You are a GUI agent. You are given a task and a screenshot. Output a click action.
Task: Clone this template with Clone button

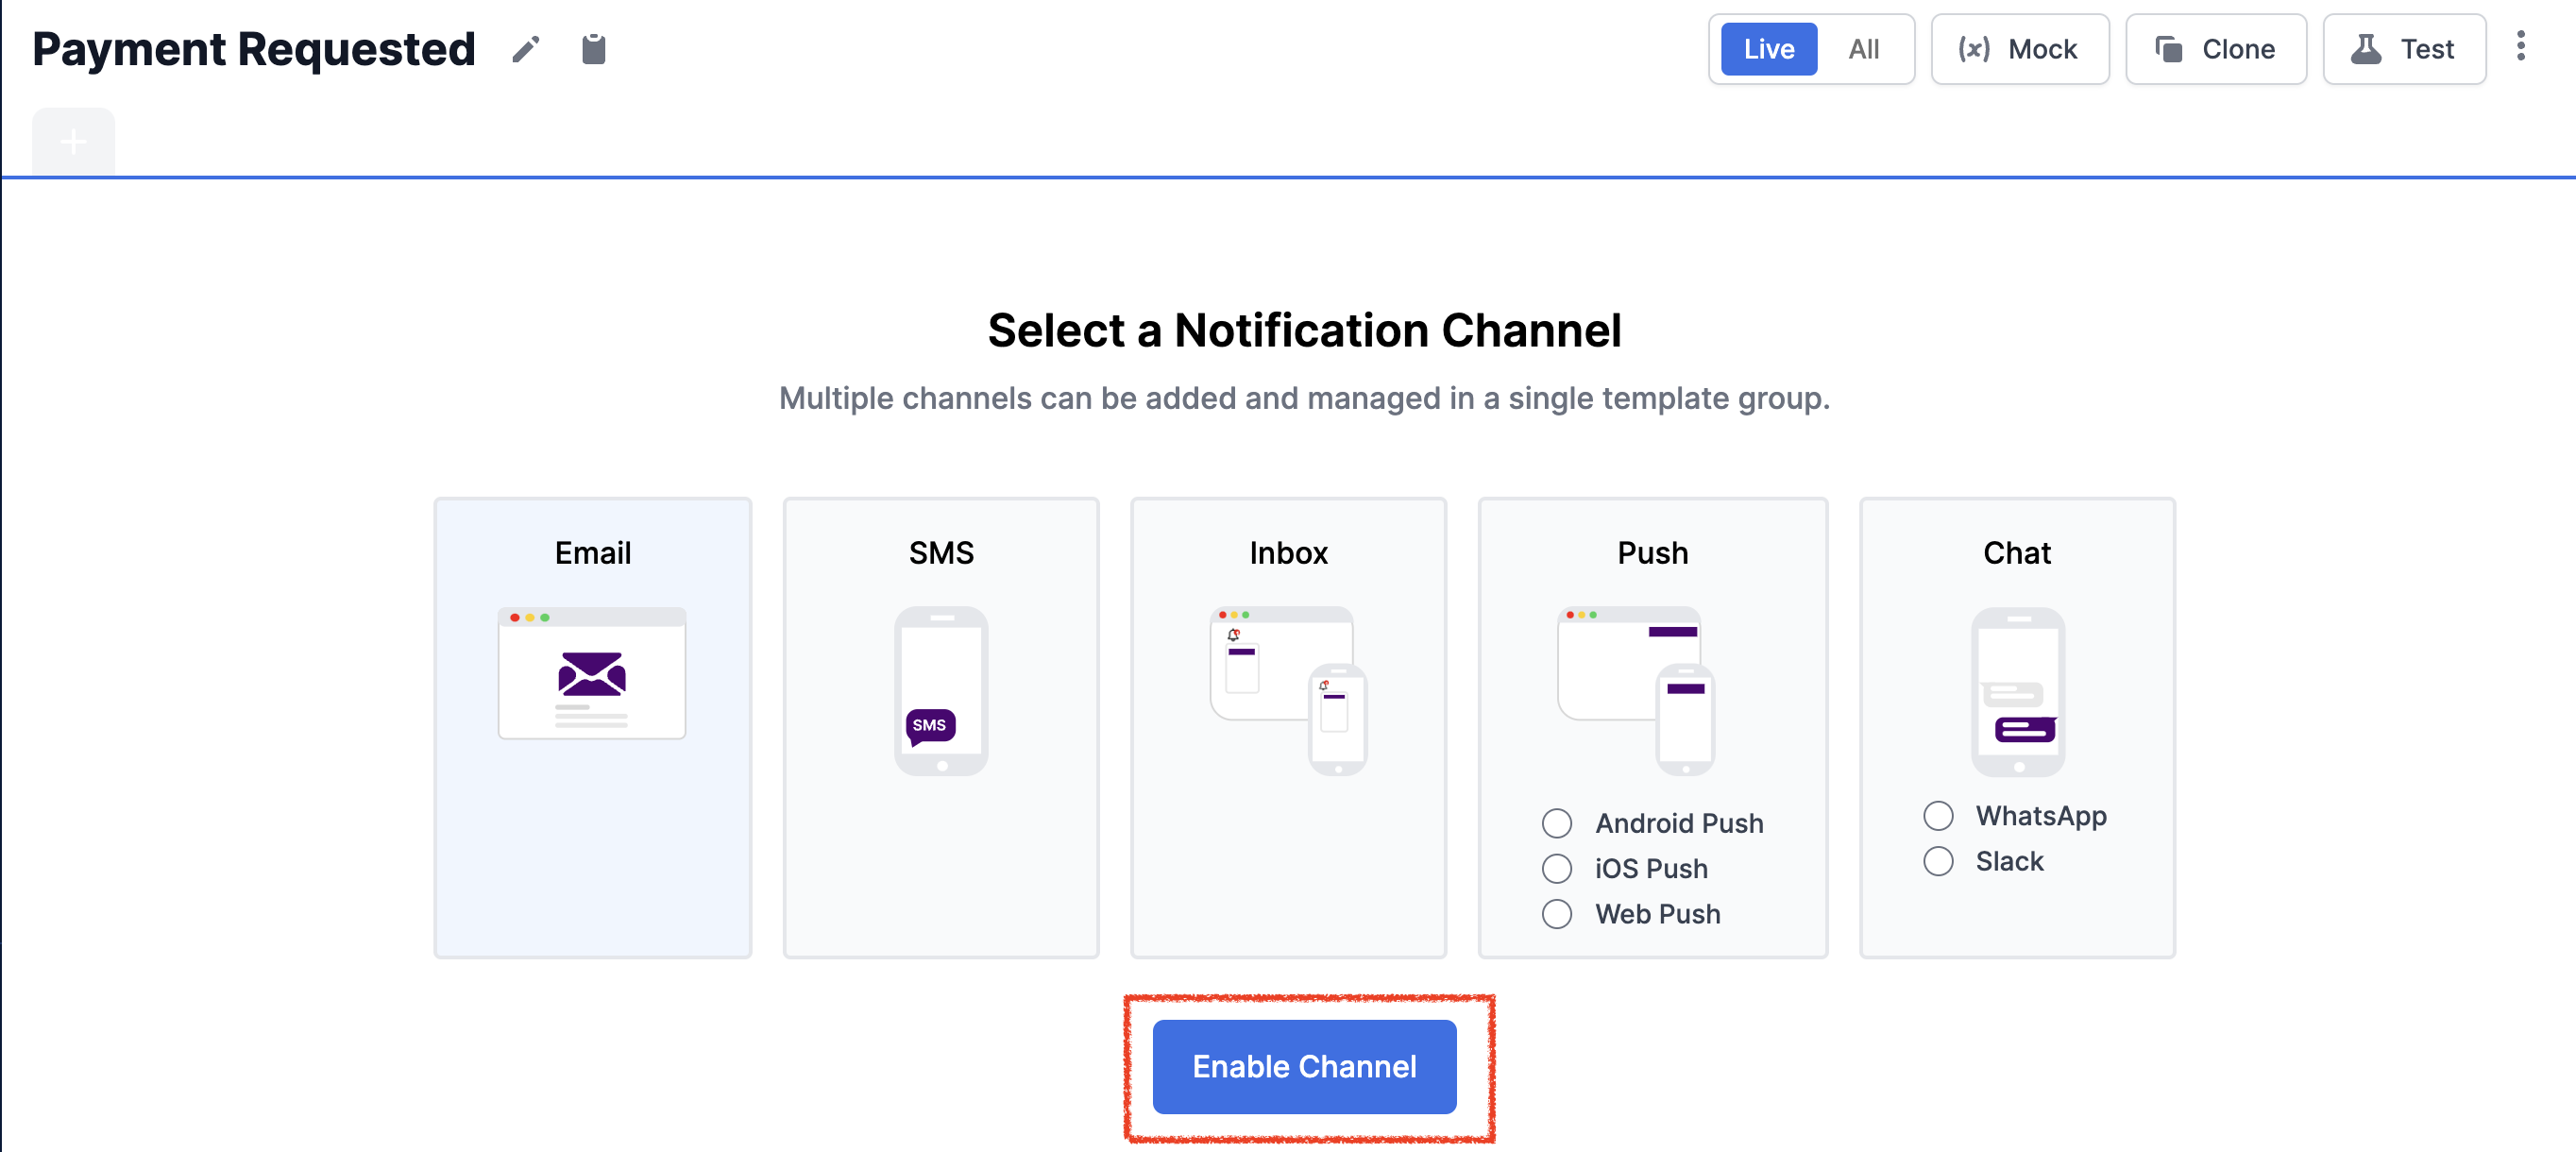[x=2215, y=49]
